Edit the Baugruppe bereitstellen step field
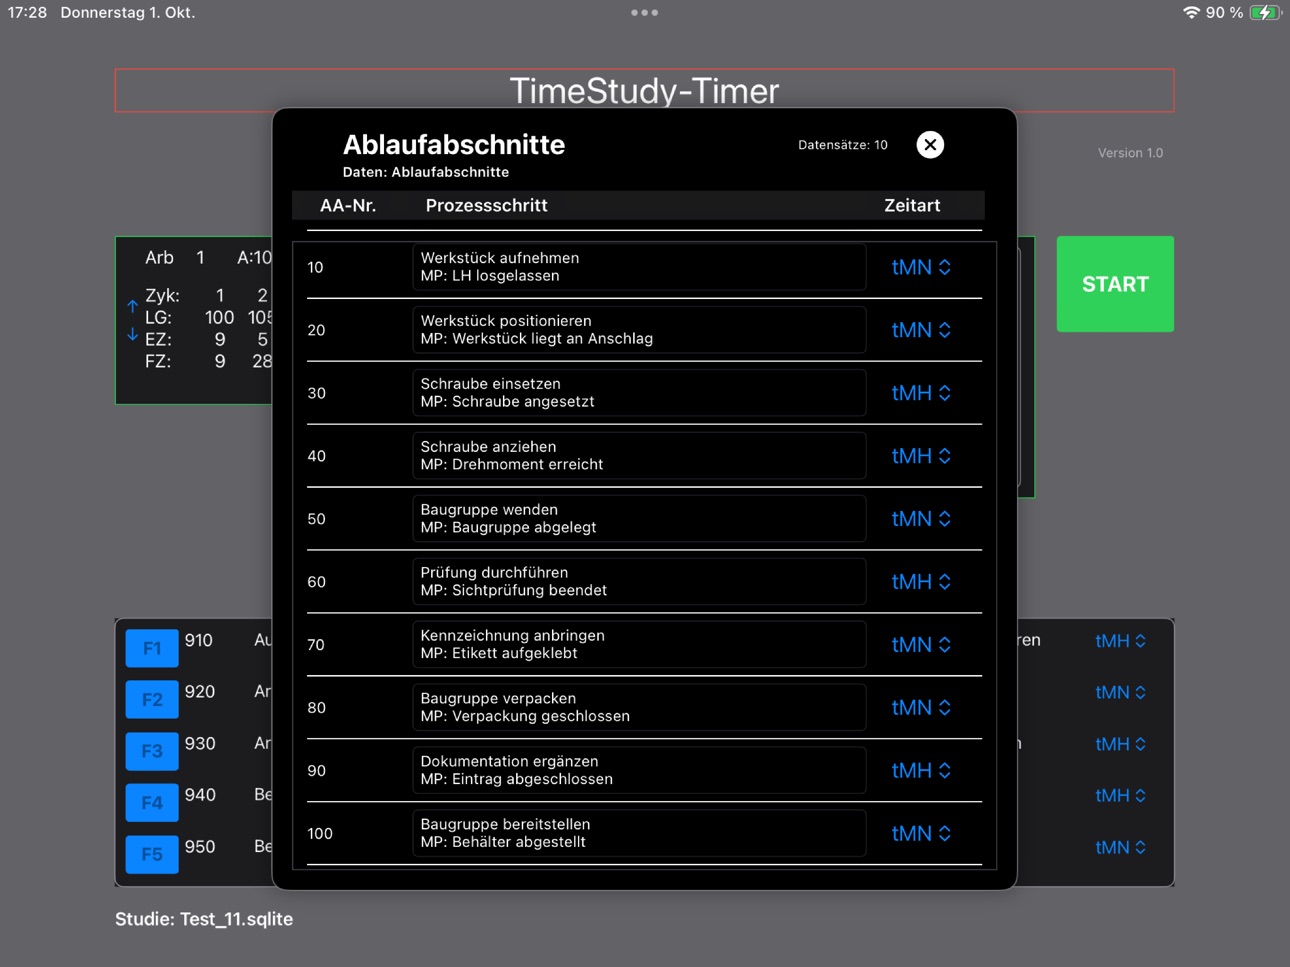 tap(639, 834)
